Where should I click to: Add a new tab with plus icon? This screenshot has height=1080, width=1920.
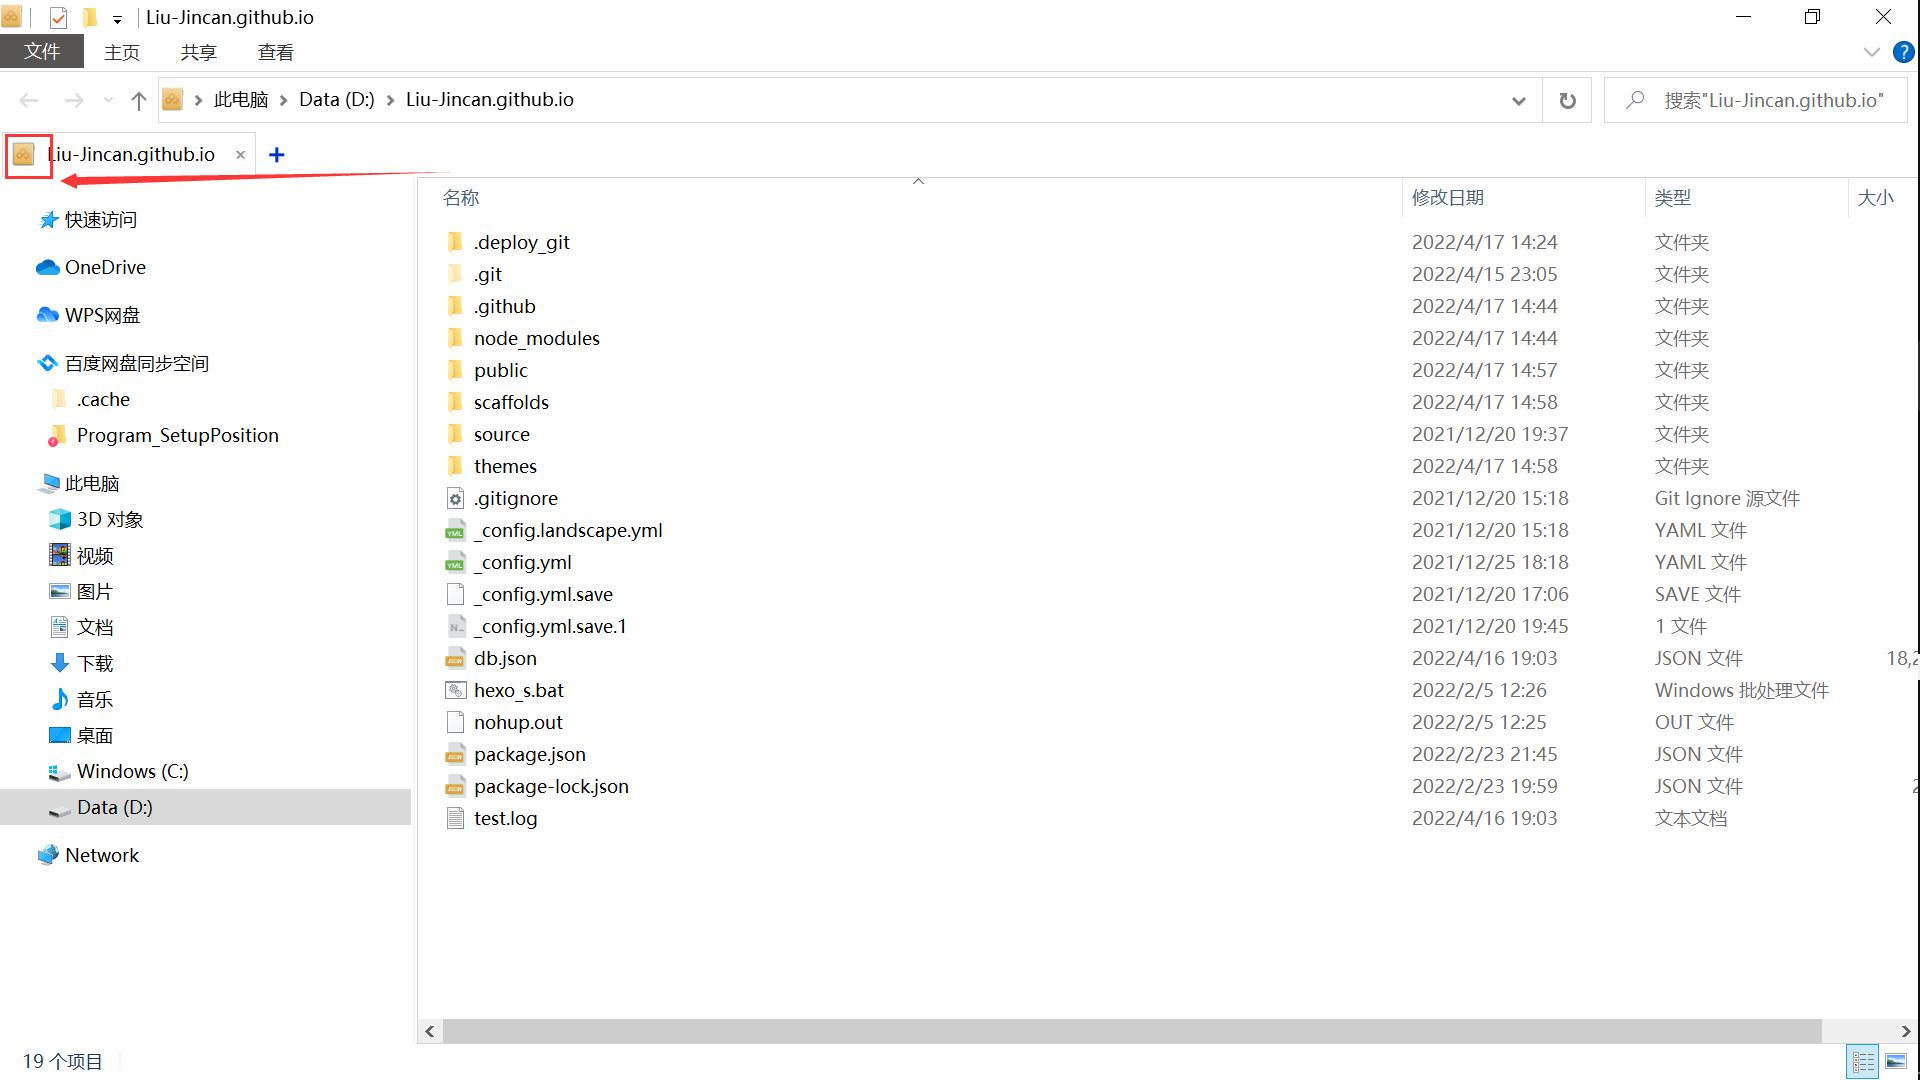tap(277, 155)
